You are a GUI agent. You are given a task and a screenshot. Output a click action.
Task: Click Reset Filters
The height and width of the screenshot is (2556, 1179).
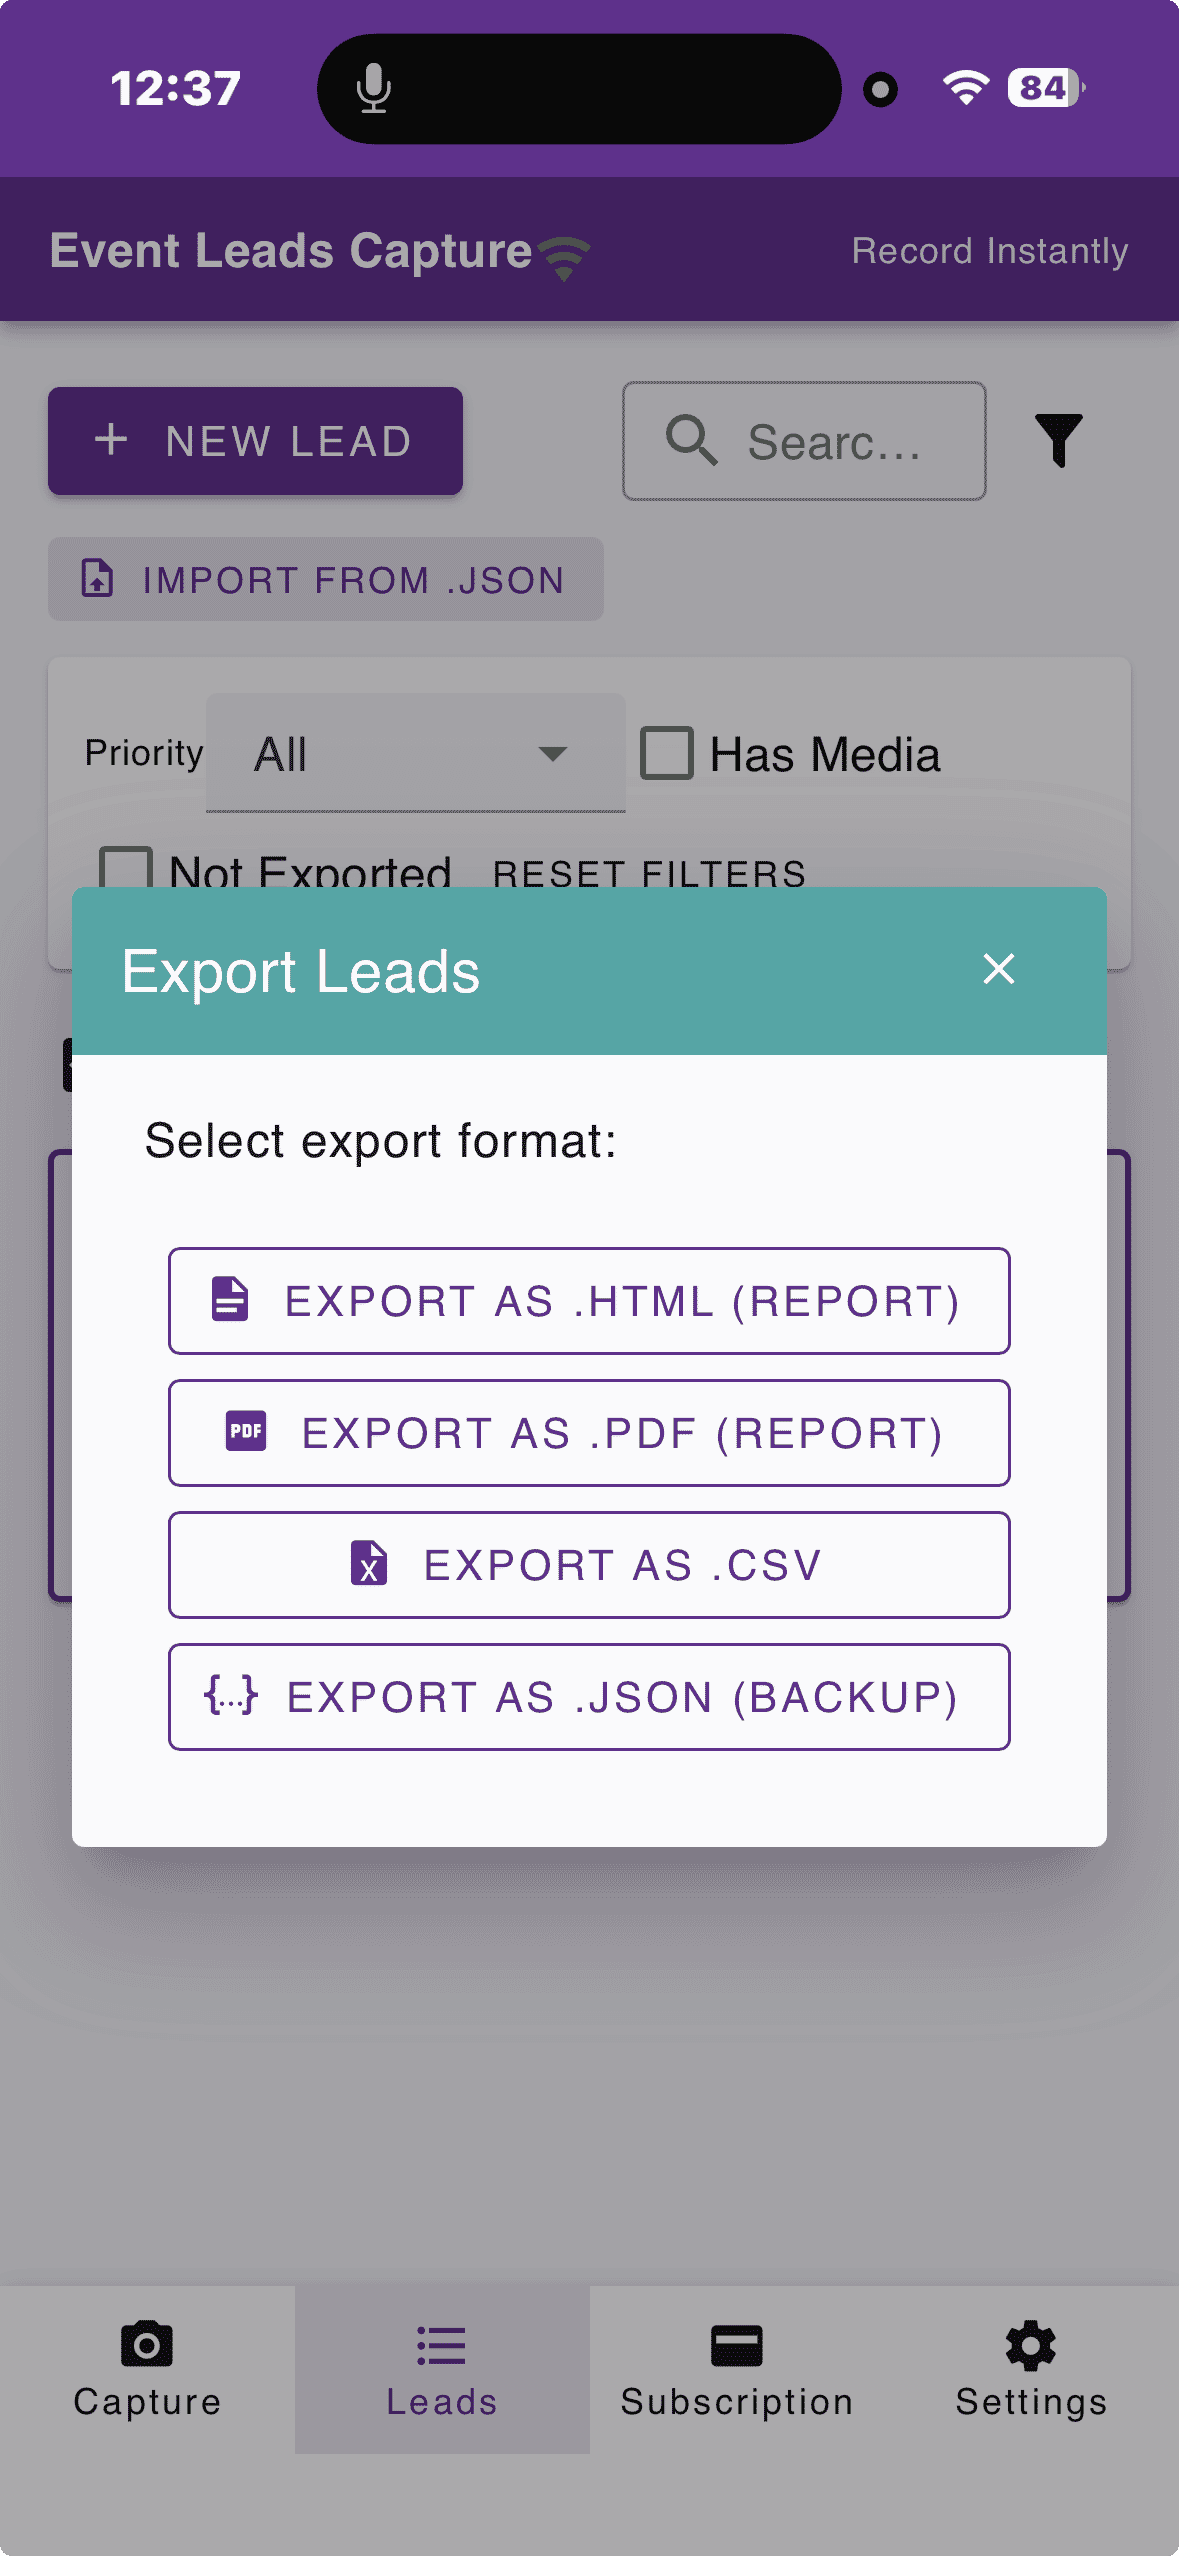click(x=649, y=873)
